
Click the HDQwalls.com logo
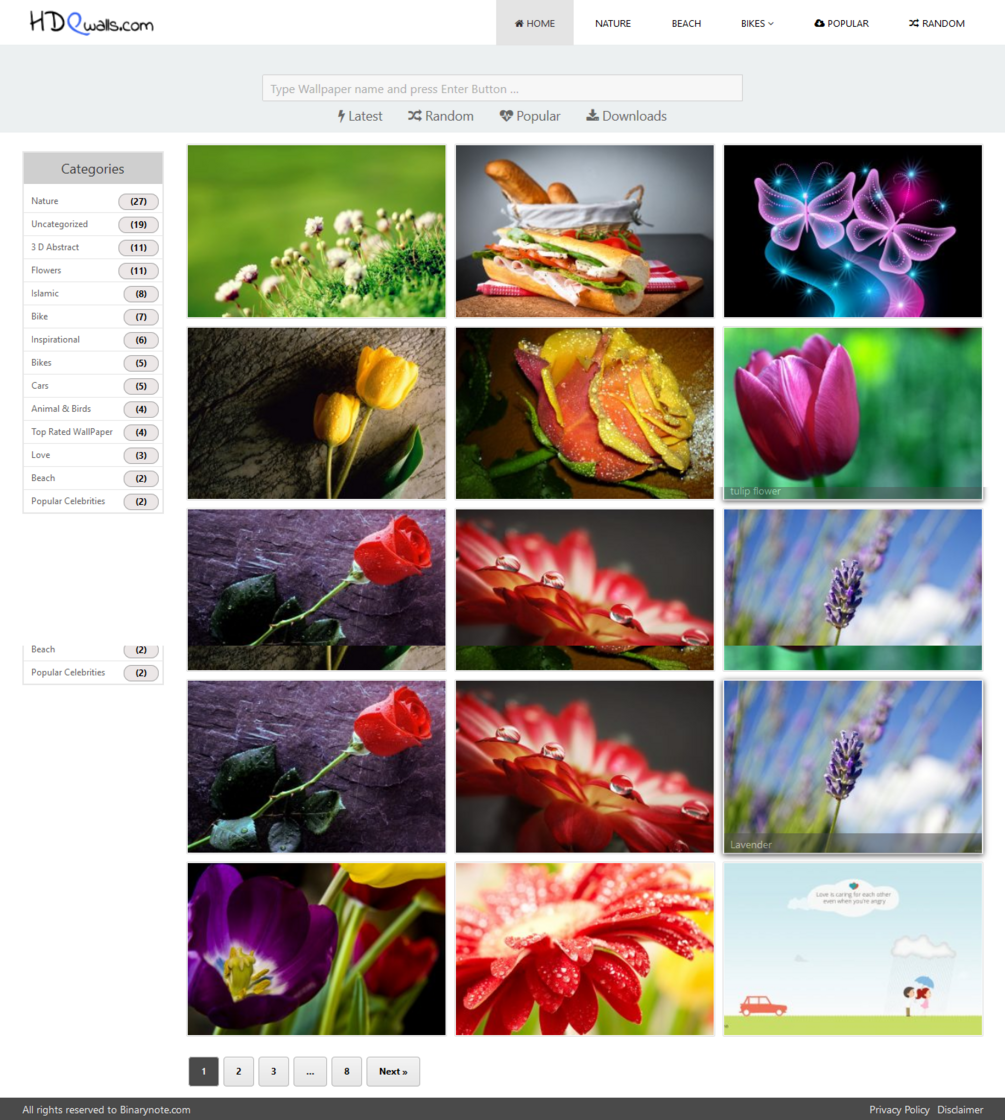click(x=91, y=23)
